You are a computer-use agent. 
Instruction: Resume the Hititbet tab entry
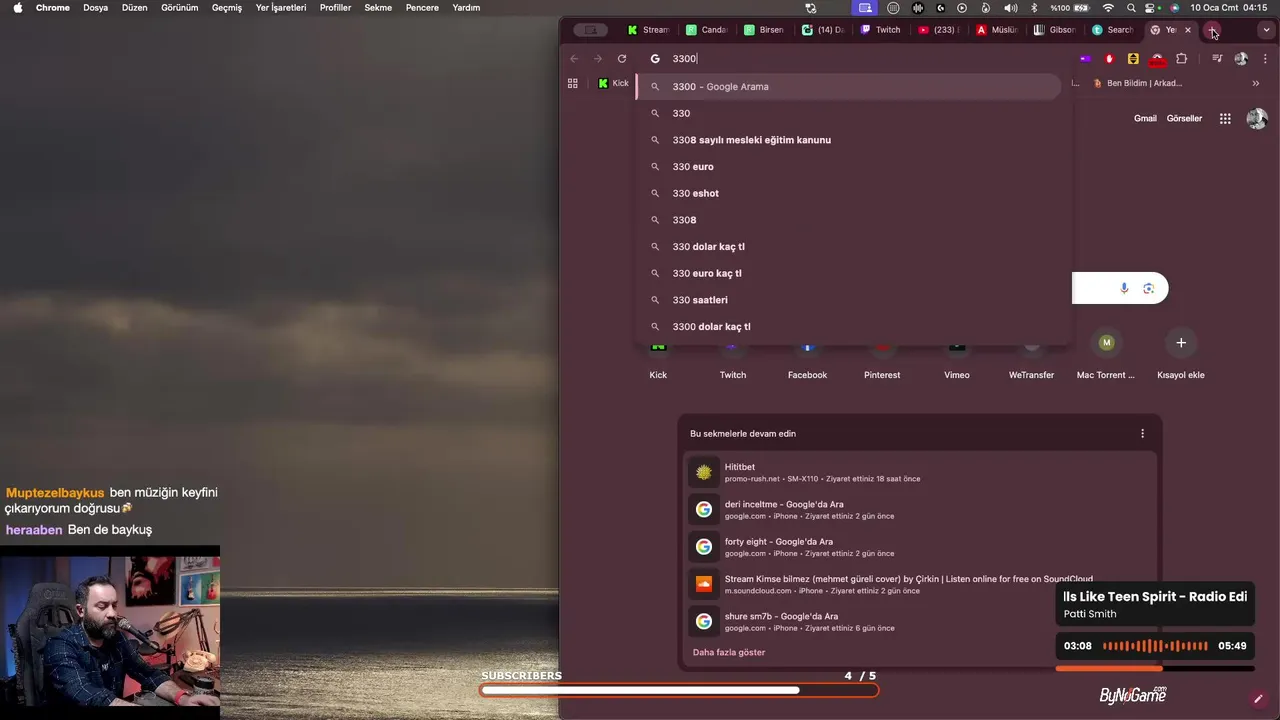920,472
